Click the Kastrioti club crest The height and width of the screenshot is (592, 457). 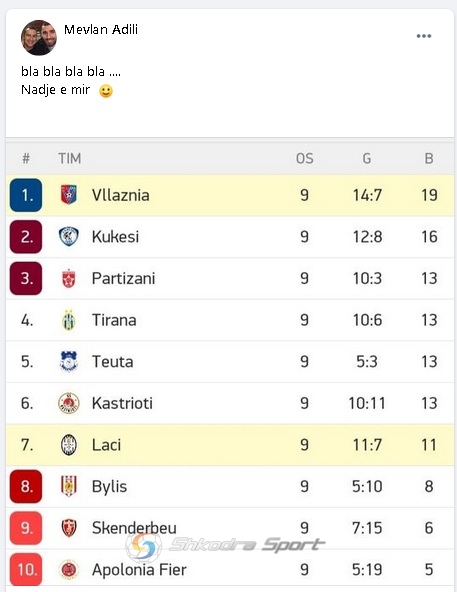pos(69,403)
